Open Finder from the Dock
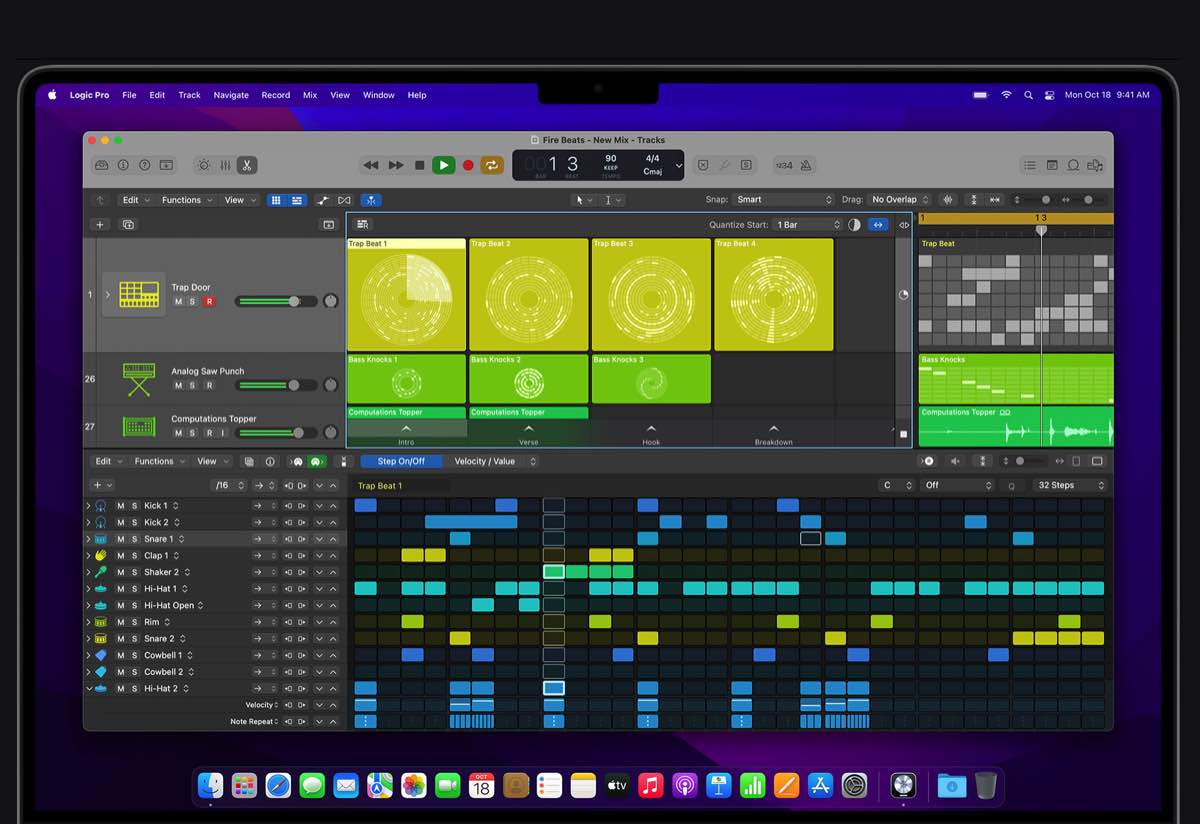Viewport: 1200px width, 824px height. [x=210, y=785]
